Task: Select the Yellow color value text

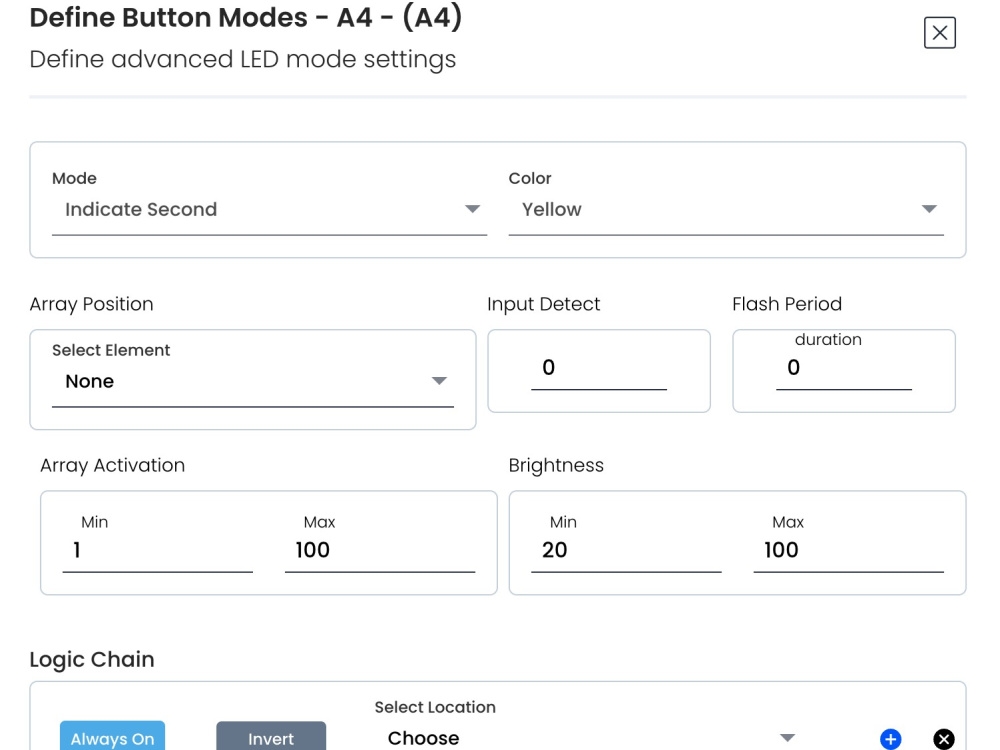Action: pyautogui.click(x=551, y=209)
